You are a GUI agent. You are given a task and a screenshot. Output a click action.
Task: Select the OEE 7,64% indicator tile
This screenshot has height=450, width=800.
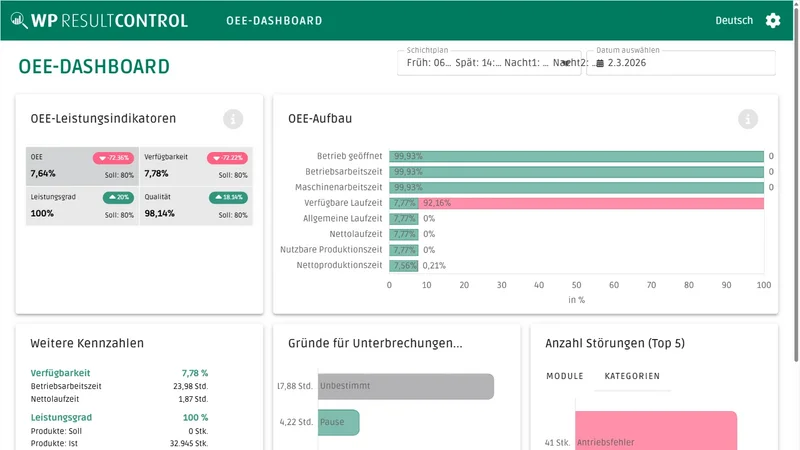tap(82, 166)
